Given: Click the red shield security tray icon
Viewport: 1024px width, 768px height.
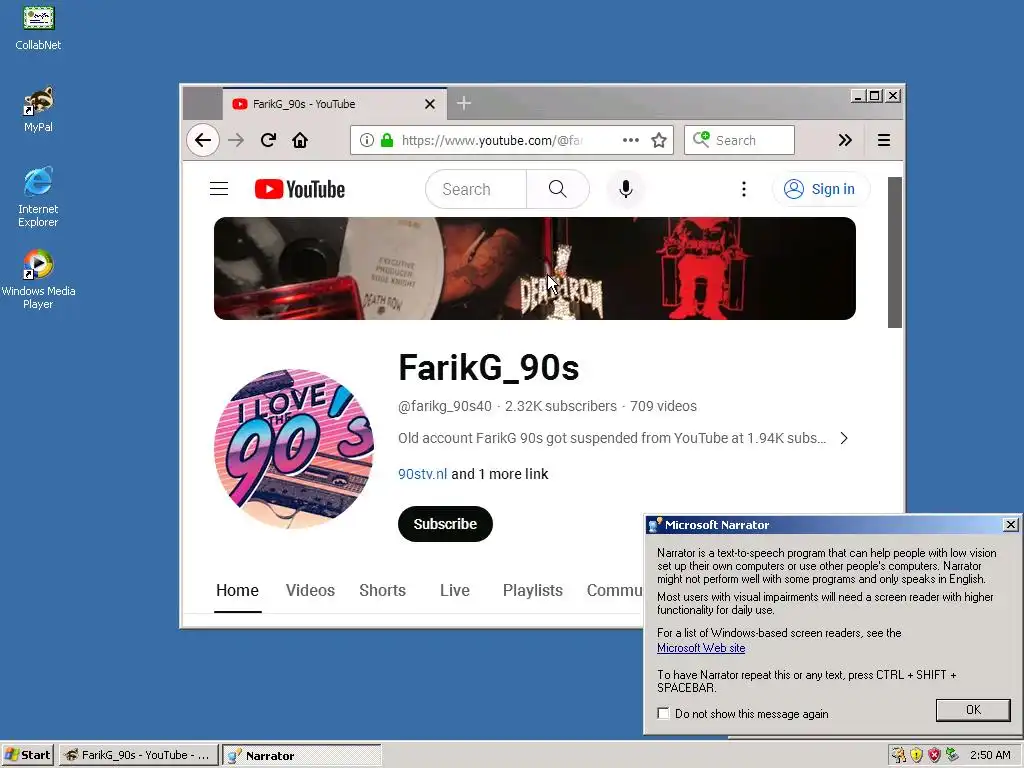Looking at the screenshot, I should click(935, 756).
